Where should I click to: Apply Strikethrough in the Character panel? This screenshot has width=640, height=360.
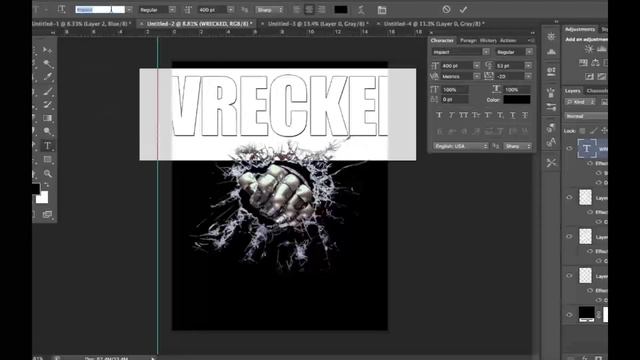tap(525, 116)
